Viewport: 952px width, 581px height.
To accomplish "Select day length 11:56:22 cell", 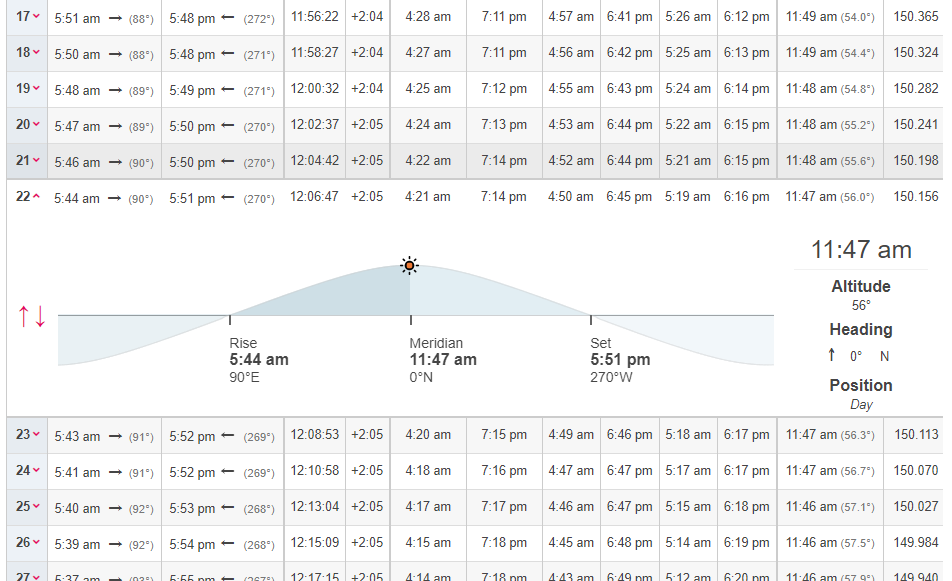I will [314, 16].
